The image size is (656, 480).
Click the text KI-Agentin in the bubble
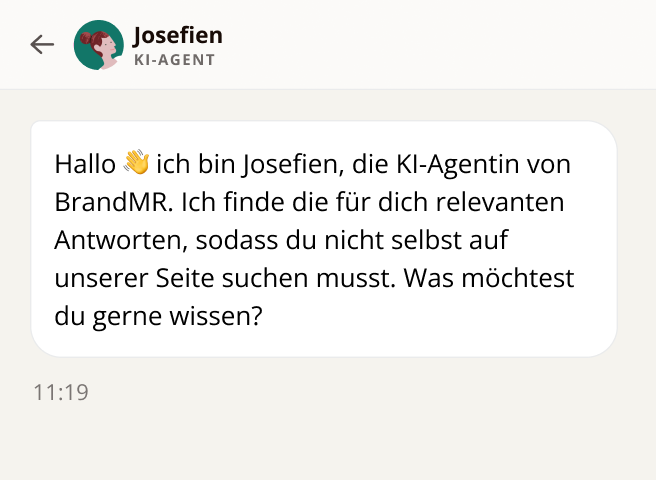[x=459, y=163]
